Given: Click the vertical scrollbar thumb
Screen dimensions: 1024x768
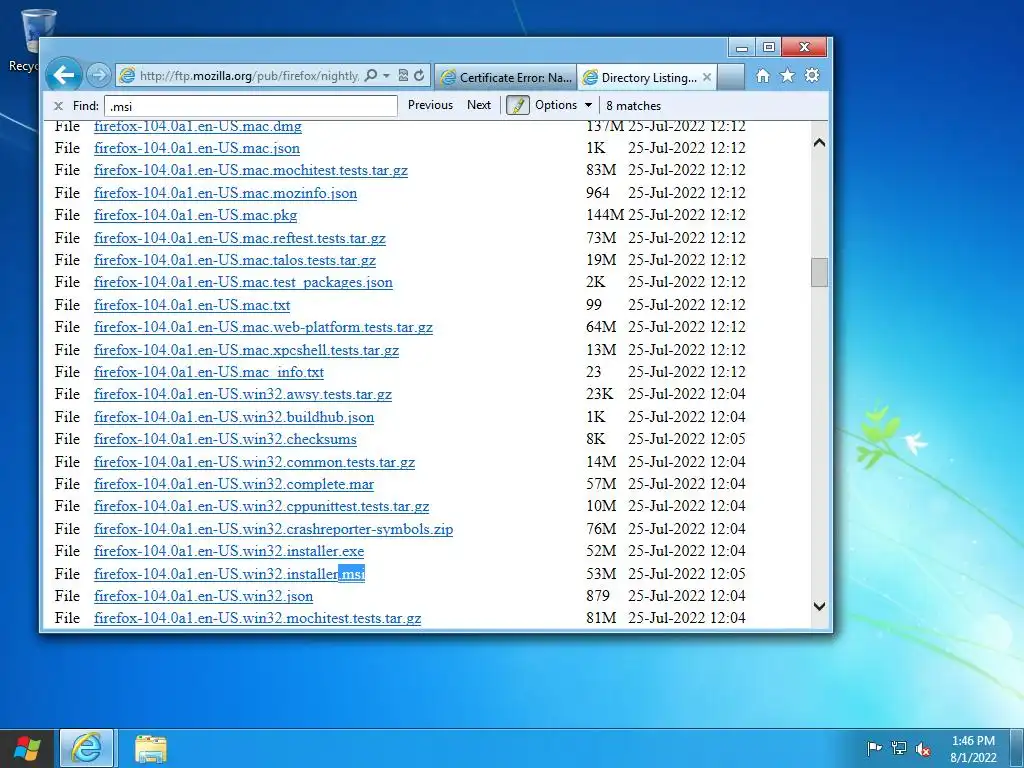Looking at the screenshot, I should coord(819,272).
